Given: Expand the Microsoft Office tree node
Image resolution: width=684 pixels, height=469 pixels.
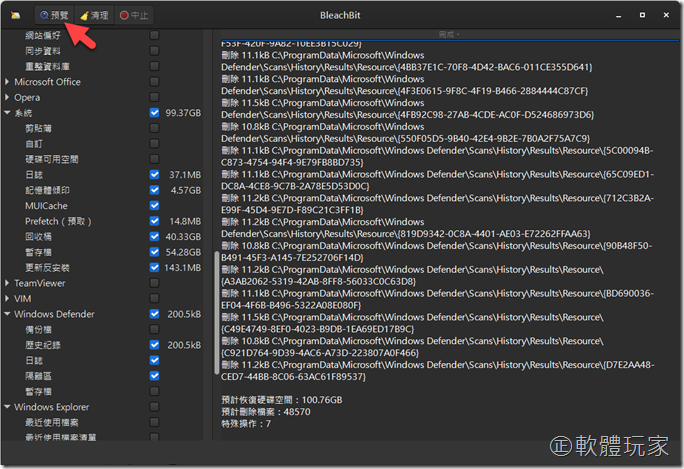Looking at the screenshot, I should pos(7,82).
